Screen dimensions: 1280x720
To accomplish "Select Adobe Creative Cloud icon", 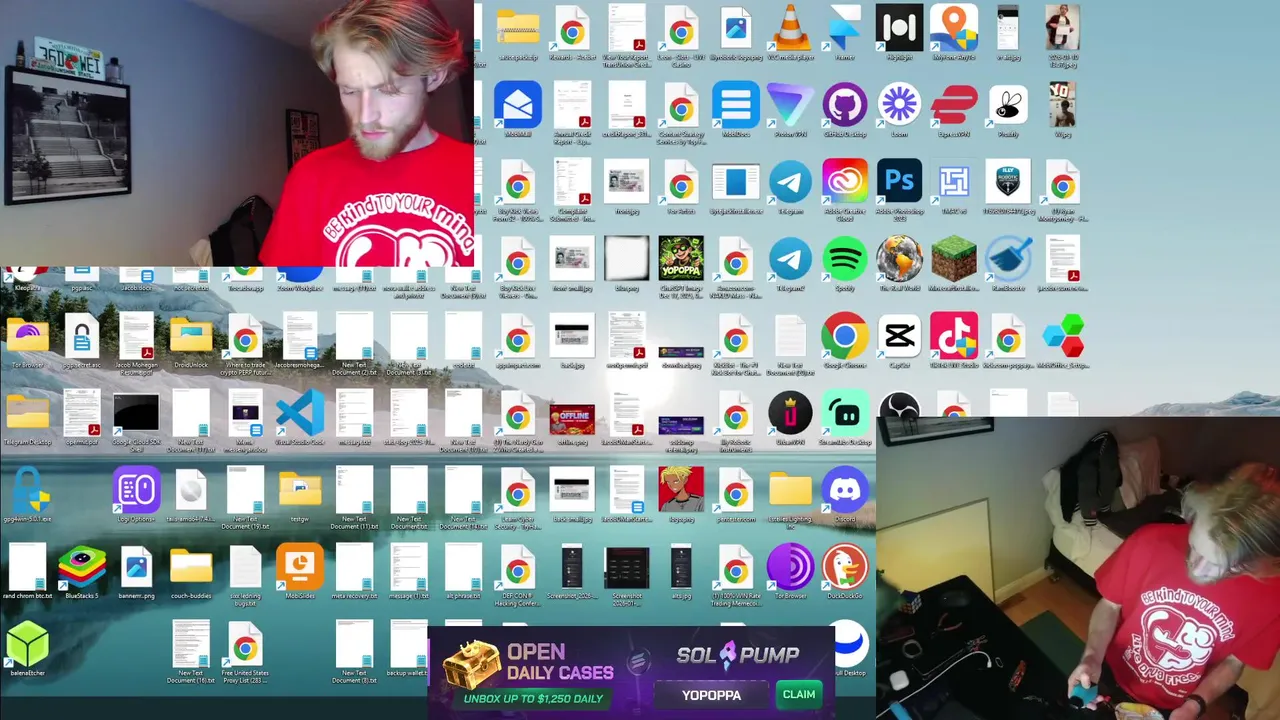I will 845,182.
